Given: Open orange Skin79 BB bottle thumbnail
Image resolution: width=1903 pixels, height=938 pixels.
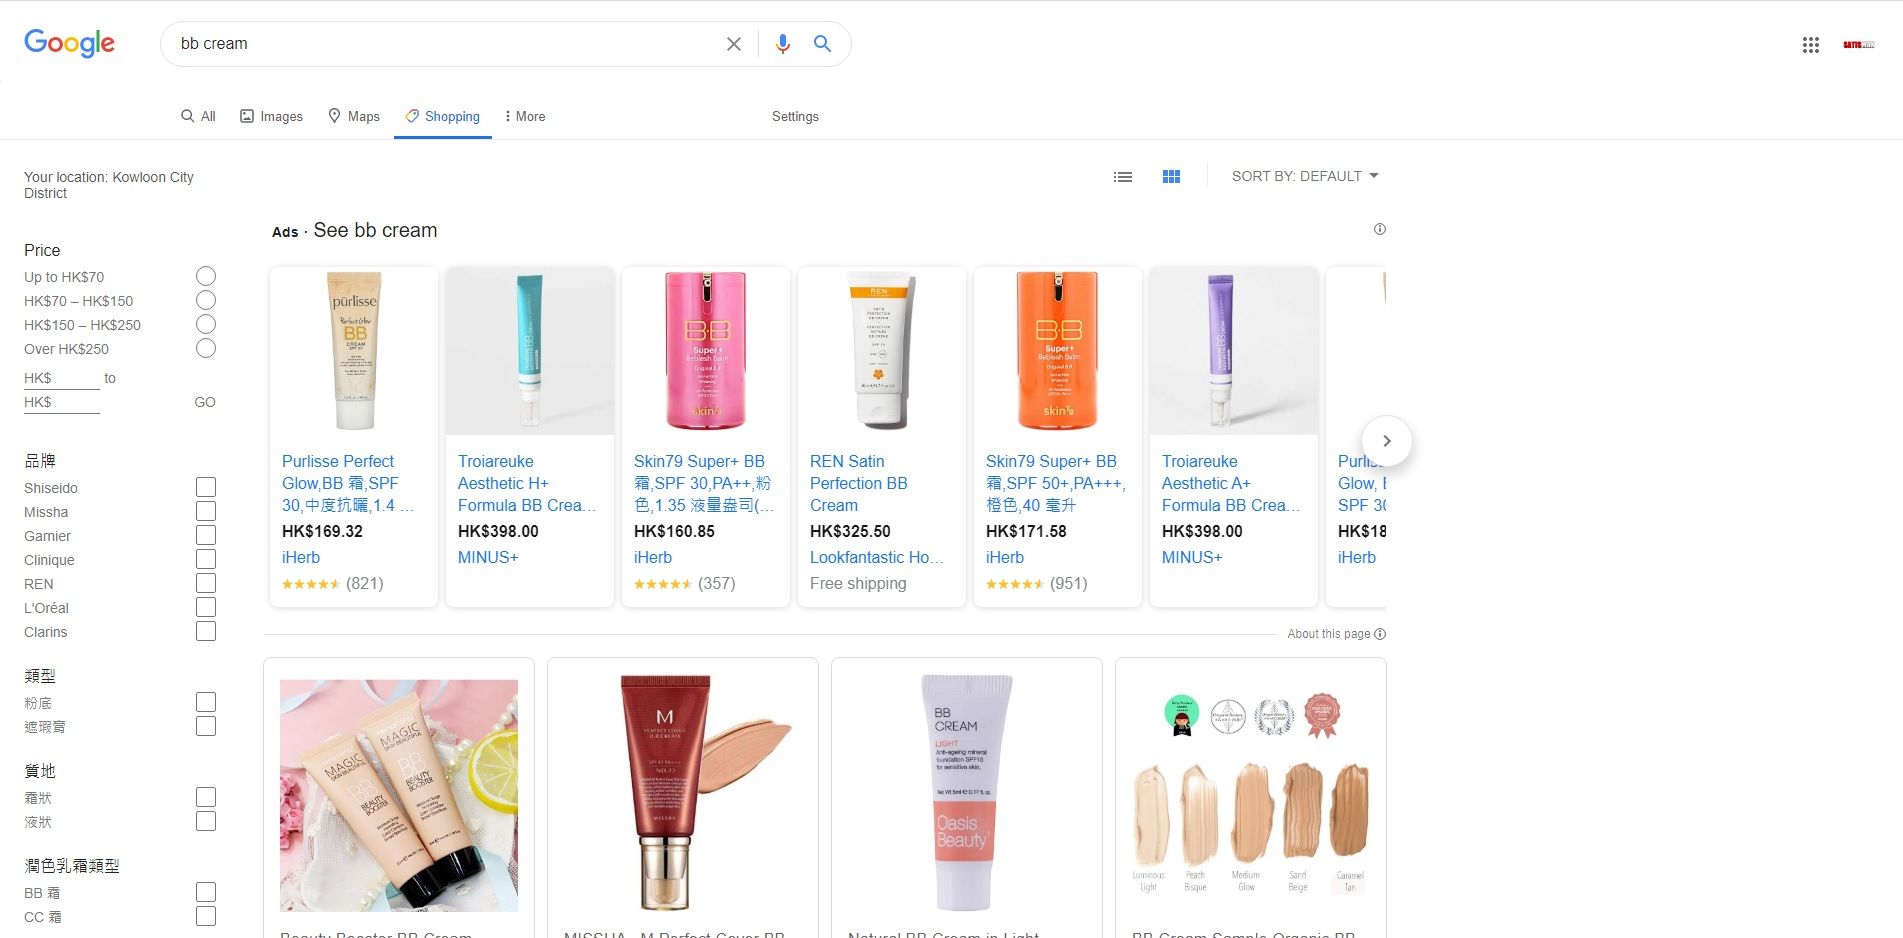Looking at the screenshot, I should coord(1058,351).
